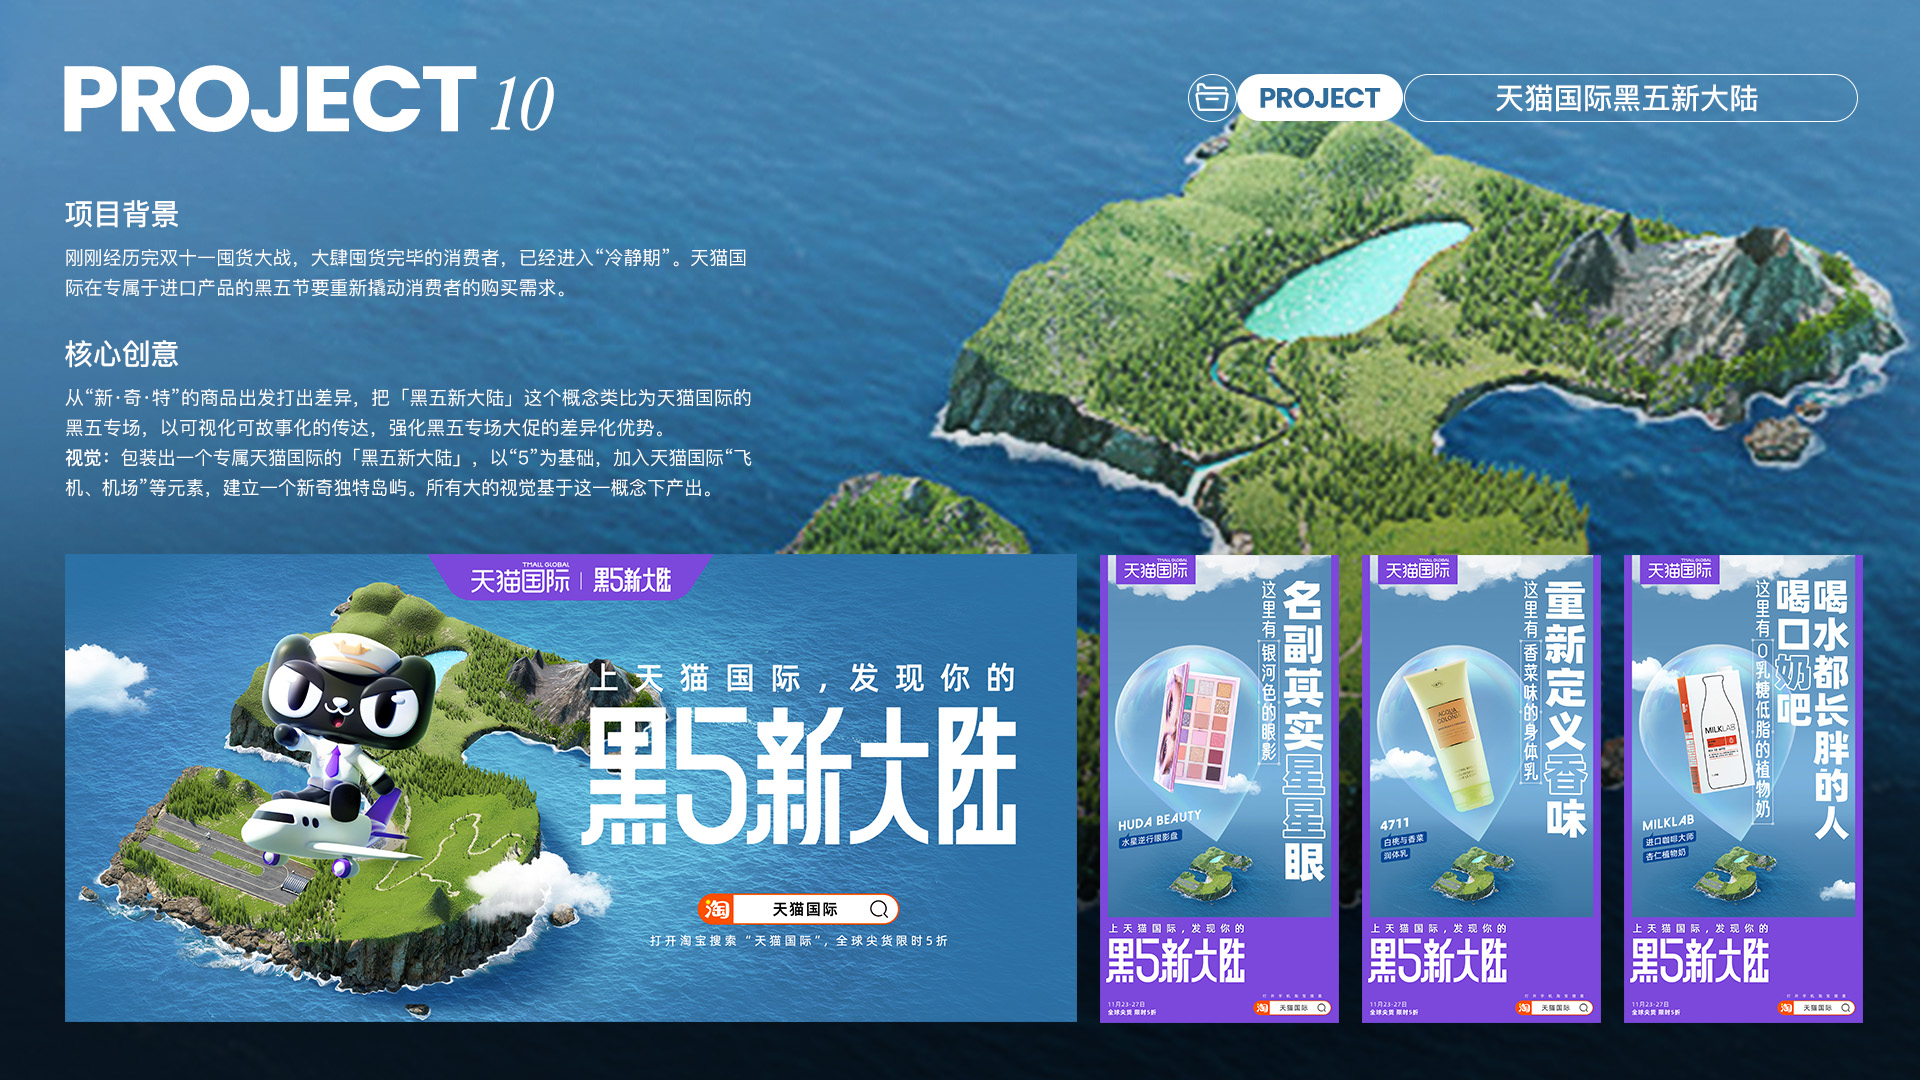Open the 天猫国际黑五新大陆 title pill
The width and height of the screenshot is (1920, 1080).
coord(1630,98)
